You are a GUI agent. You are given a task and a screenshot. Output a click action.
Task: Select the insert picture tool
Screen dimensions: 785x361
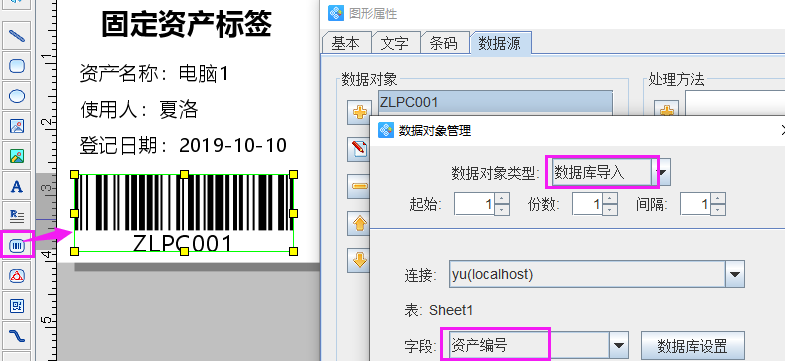17,126
